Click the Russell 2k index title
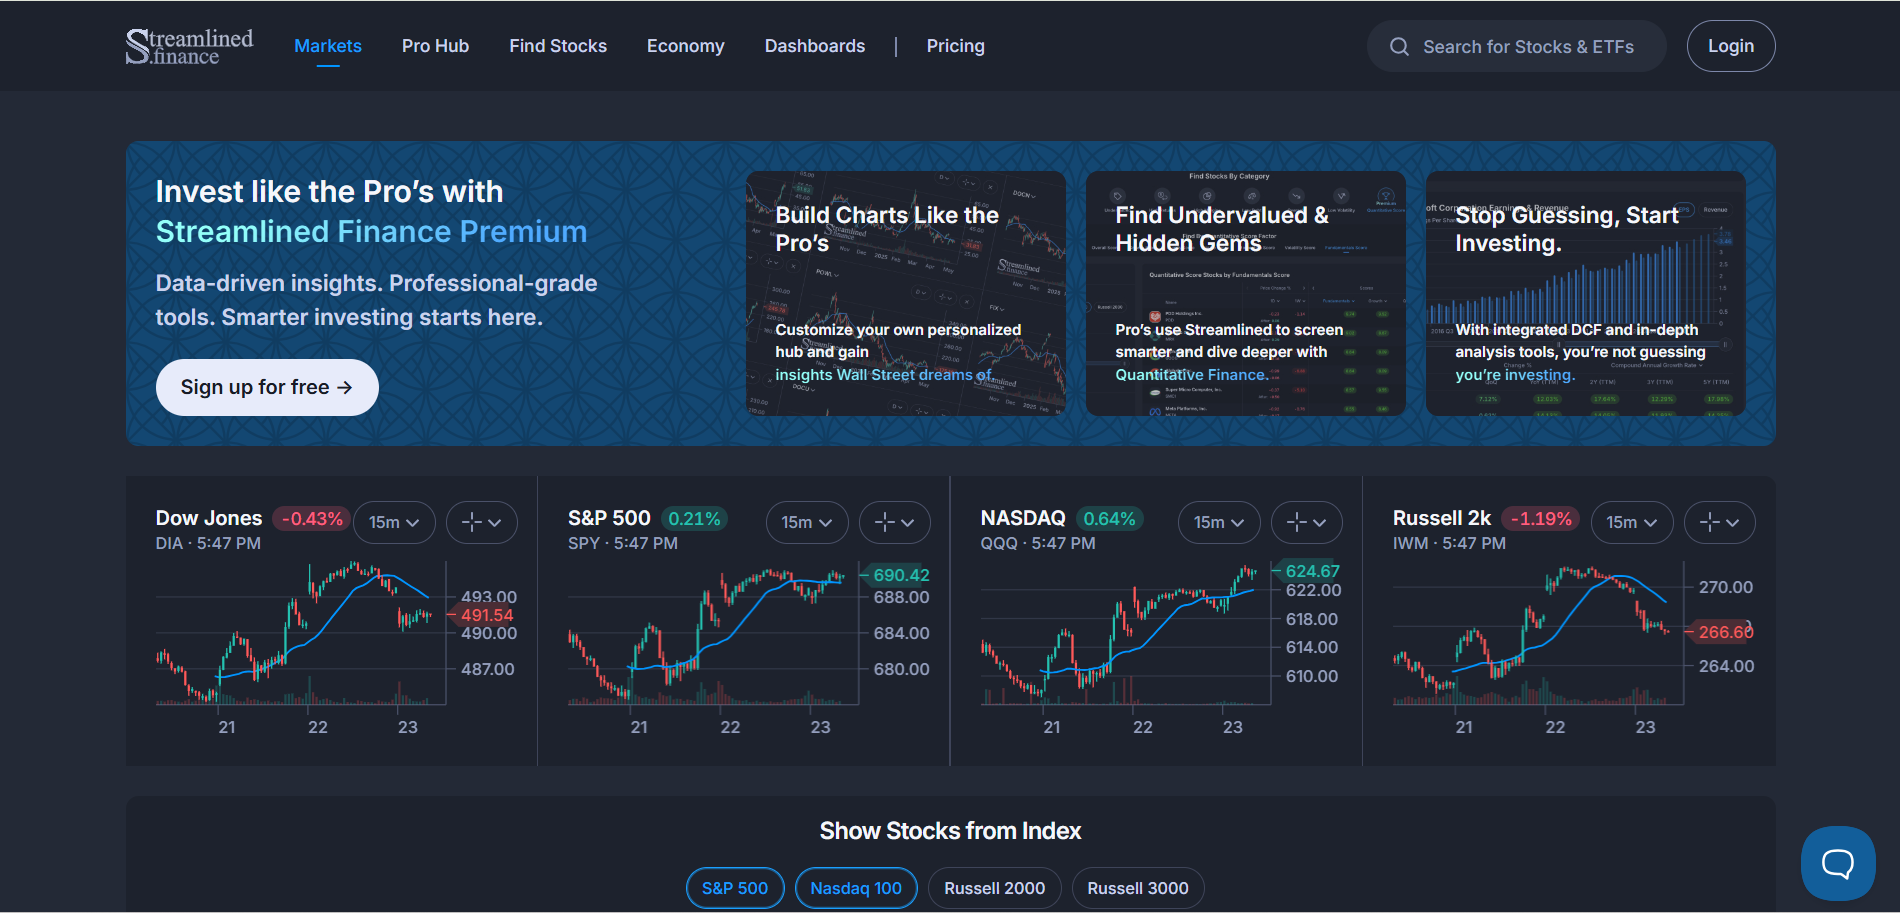The image size is (1900, 913). [1442, 518]
